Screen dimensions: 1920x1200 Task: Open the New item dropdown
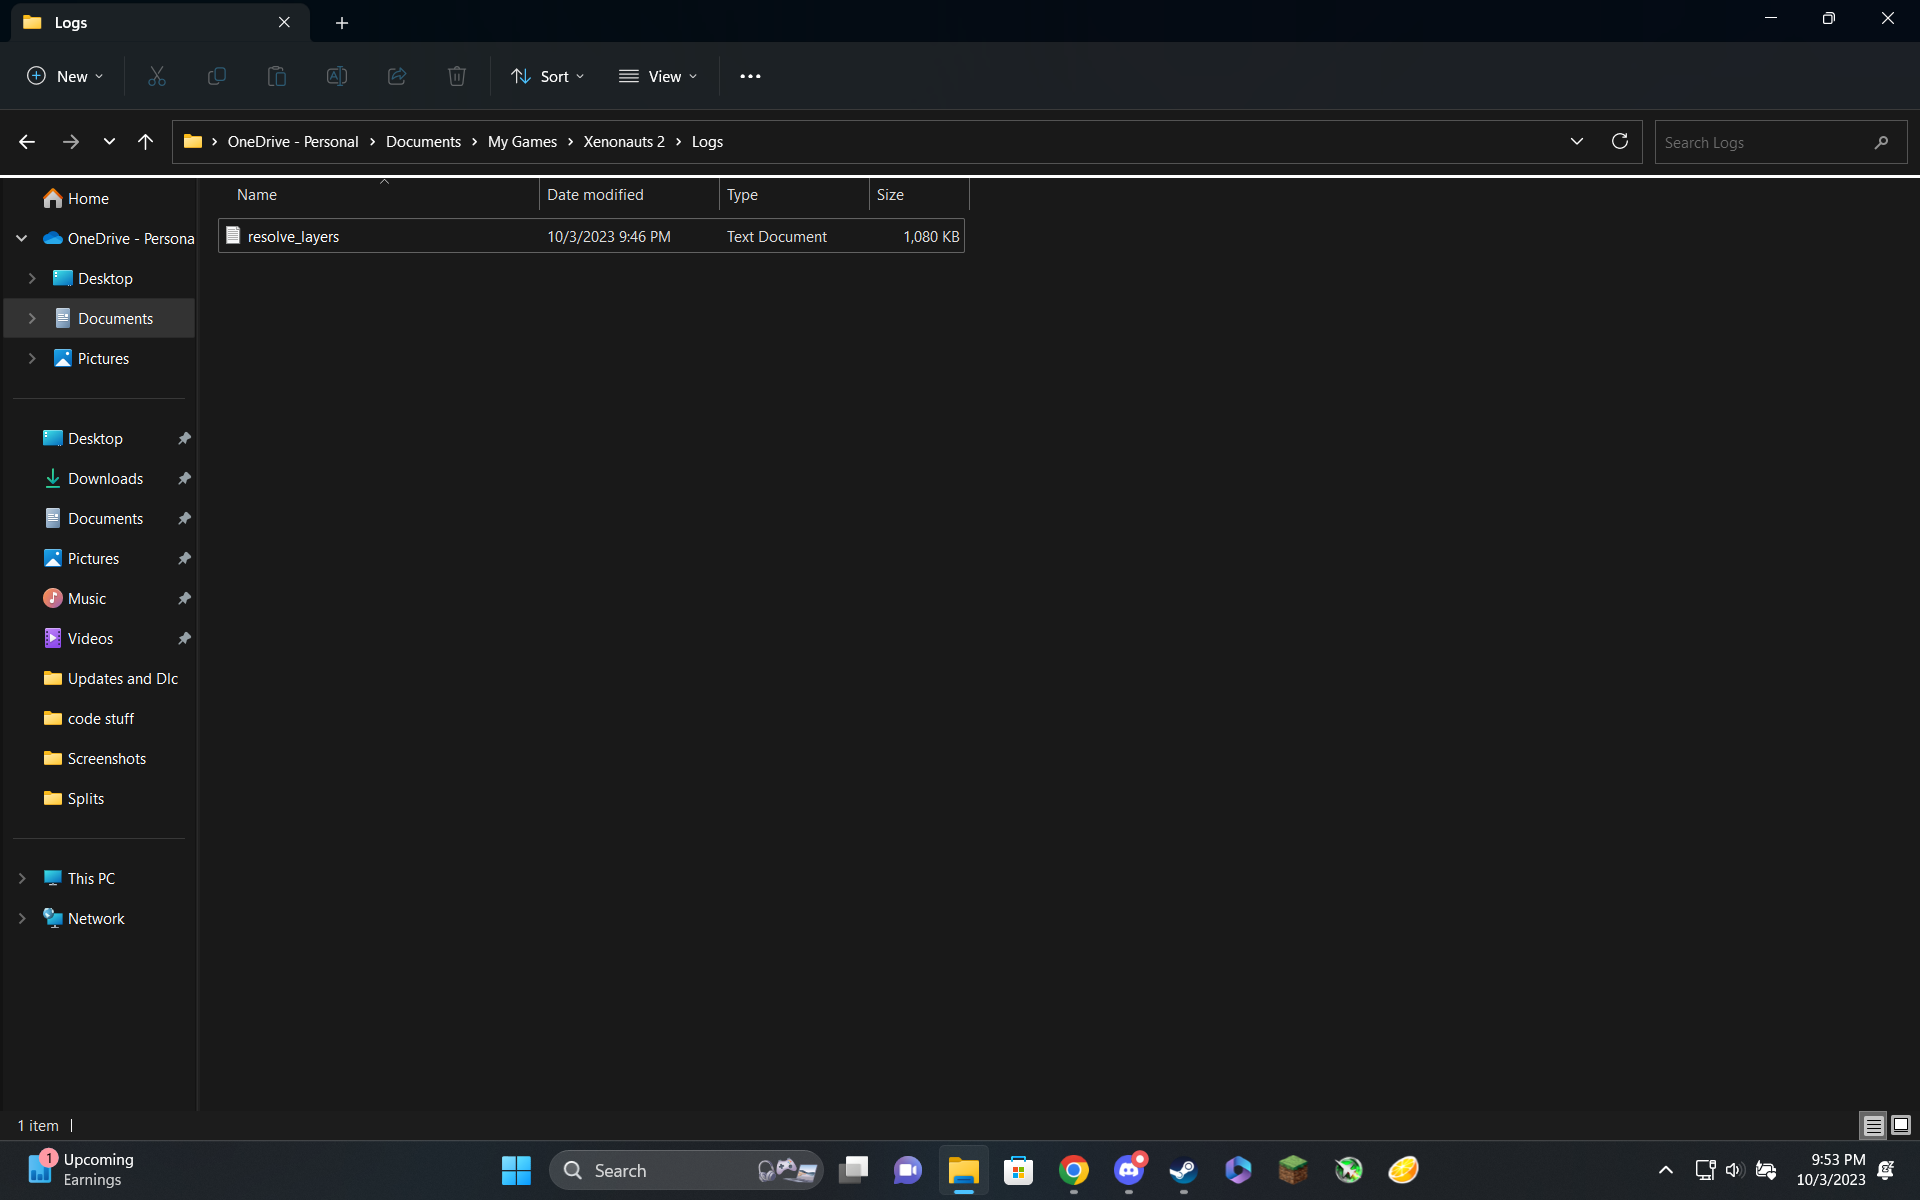click(x=65, y=76)
